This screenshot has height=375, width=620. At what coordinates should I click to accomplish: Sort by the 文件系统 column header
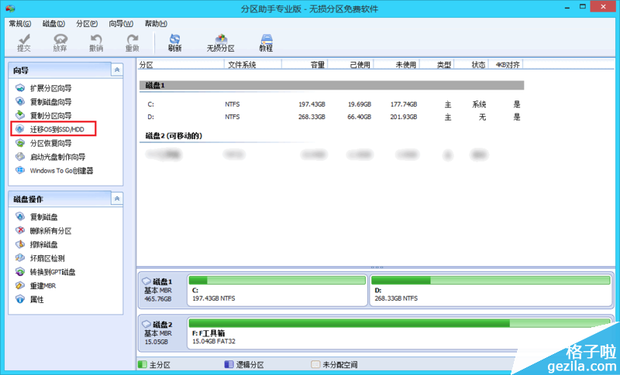253,64
